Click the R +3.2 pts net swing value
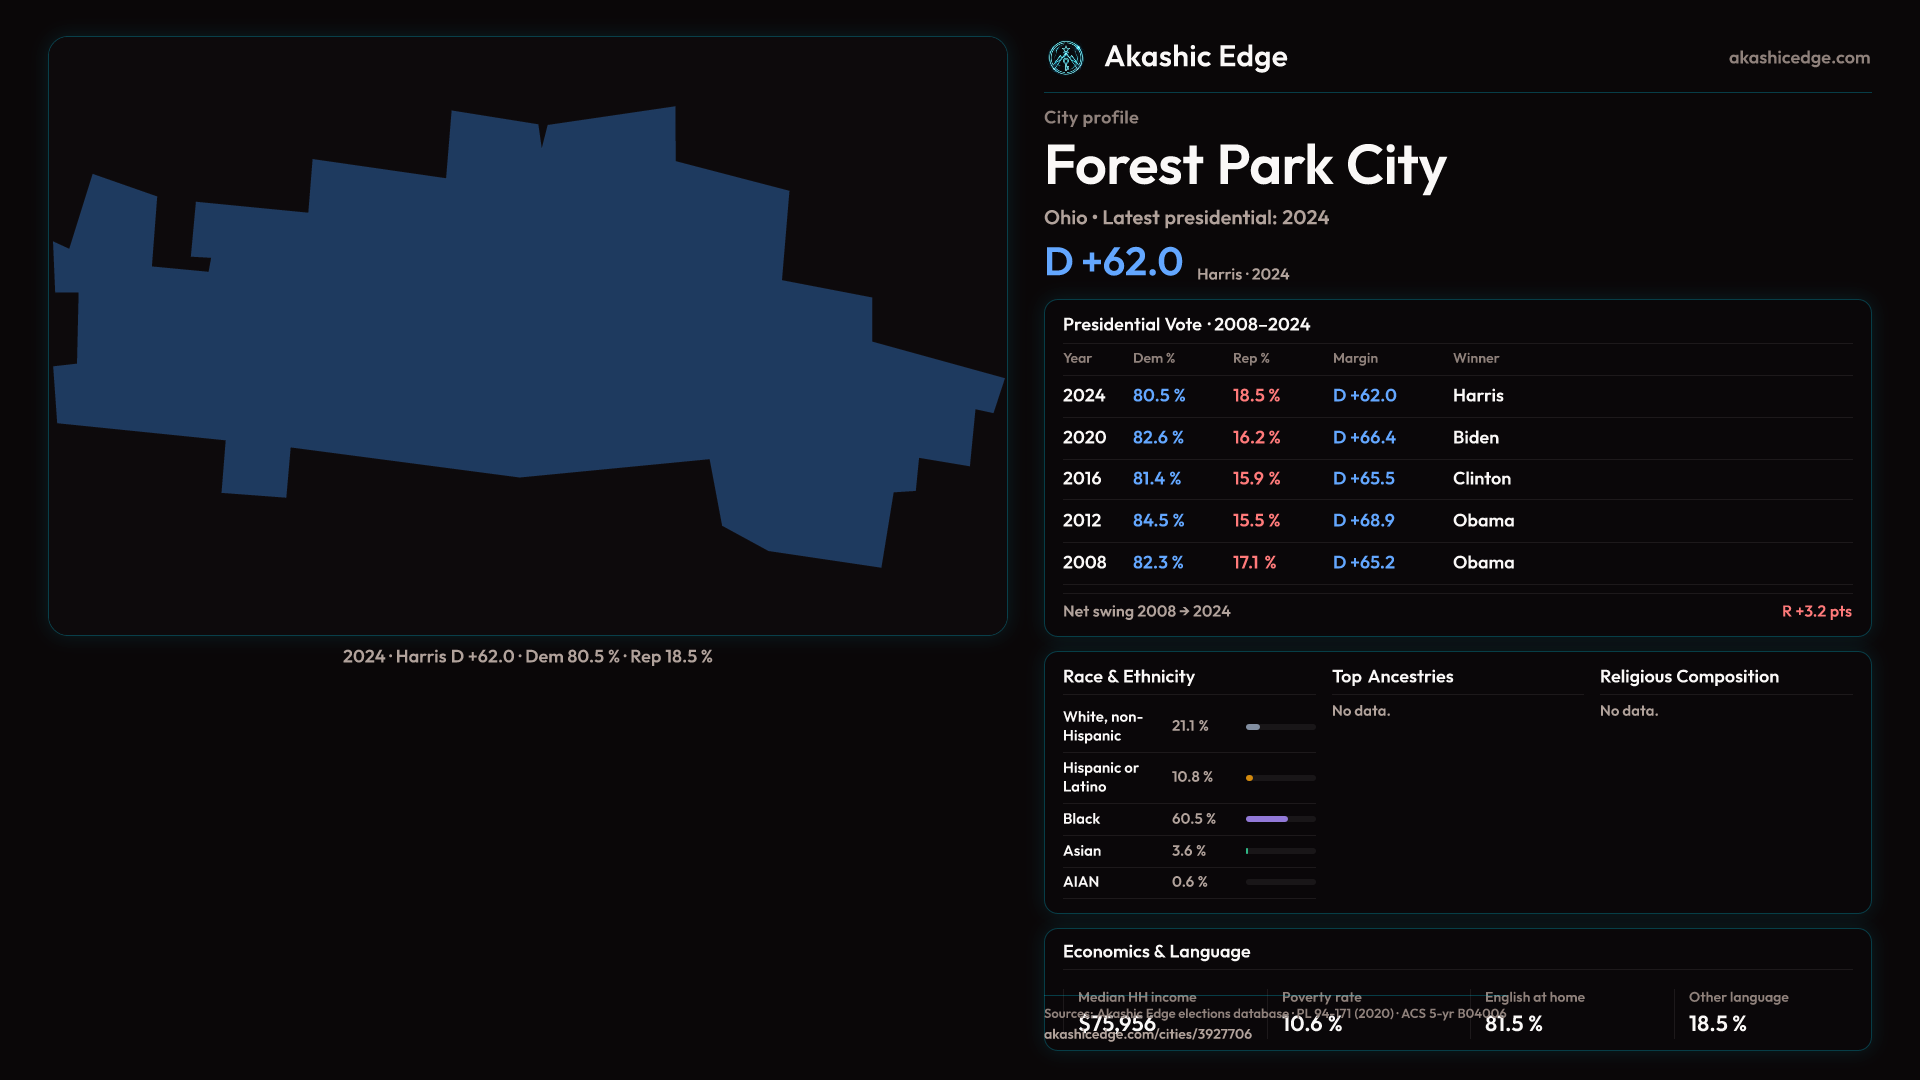Viewport: 1920px width, 1080px height. point(1816,611)
